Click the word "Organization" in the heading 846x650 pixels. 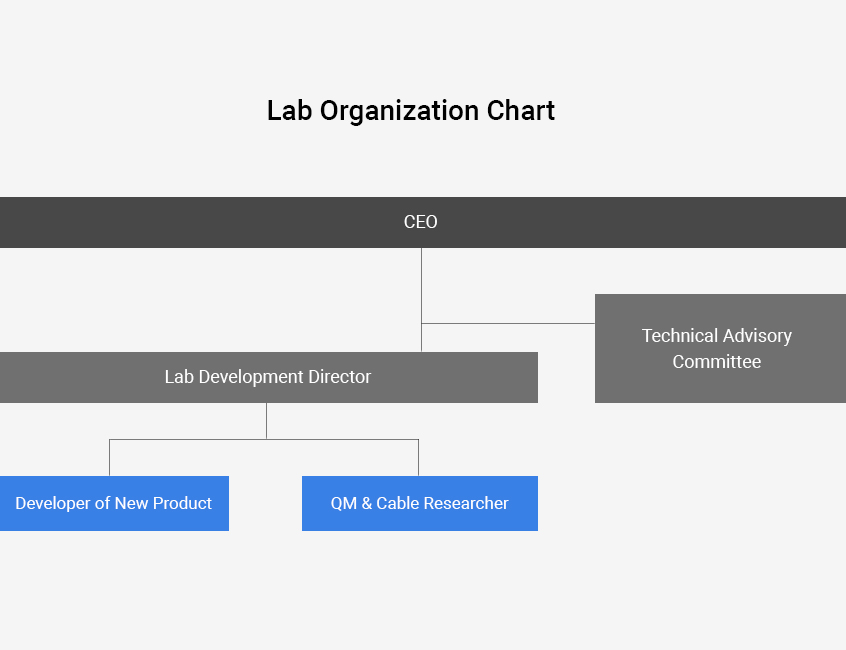(x=399, y=112)
